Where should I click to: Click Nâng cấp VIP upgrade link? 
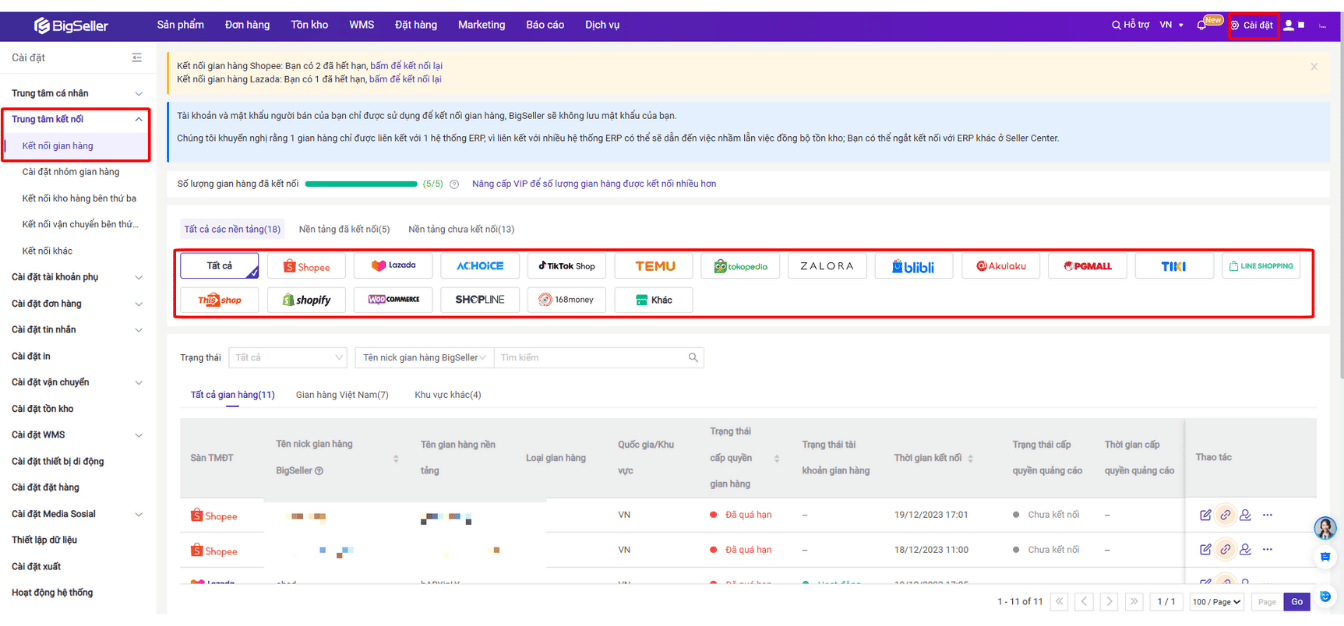[594, 184]
